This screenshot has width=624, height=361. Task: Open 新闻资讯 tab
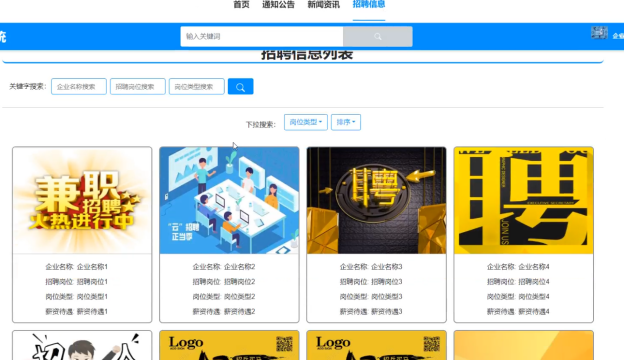pos(324,5)
